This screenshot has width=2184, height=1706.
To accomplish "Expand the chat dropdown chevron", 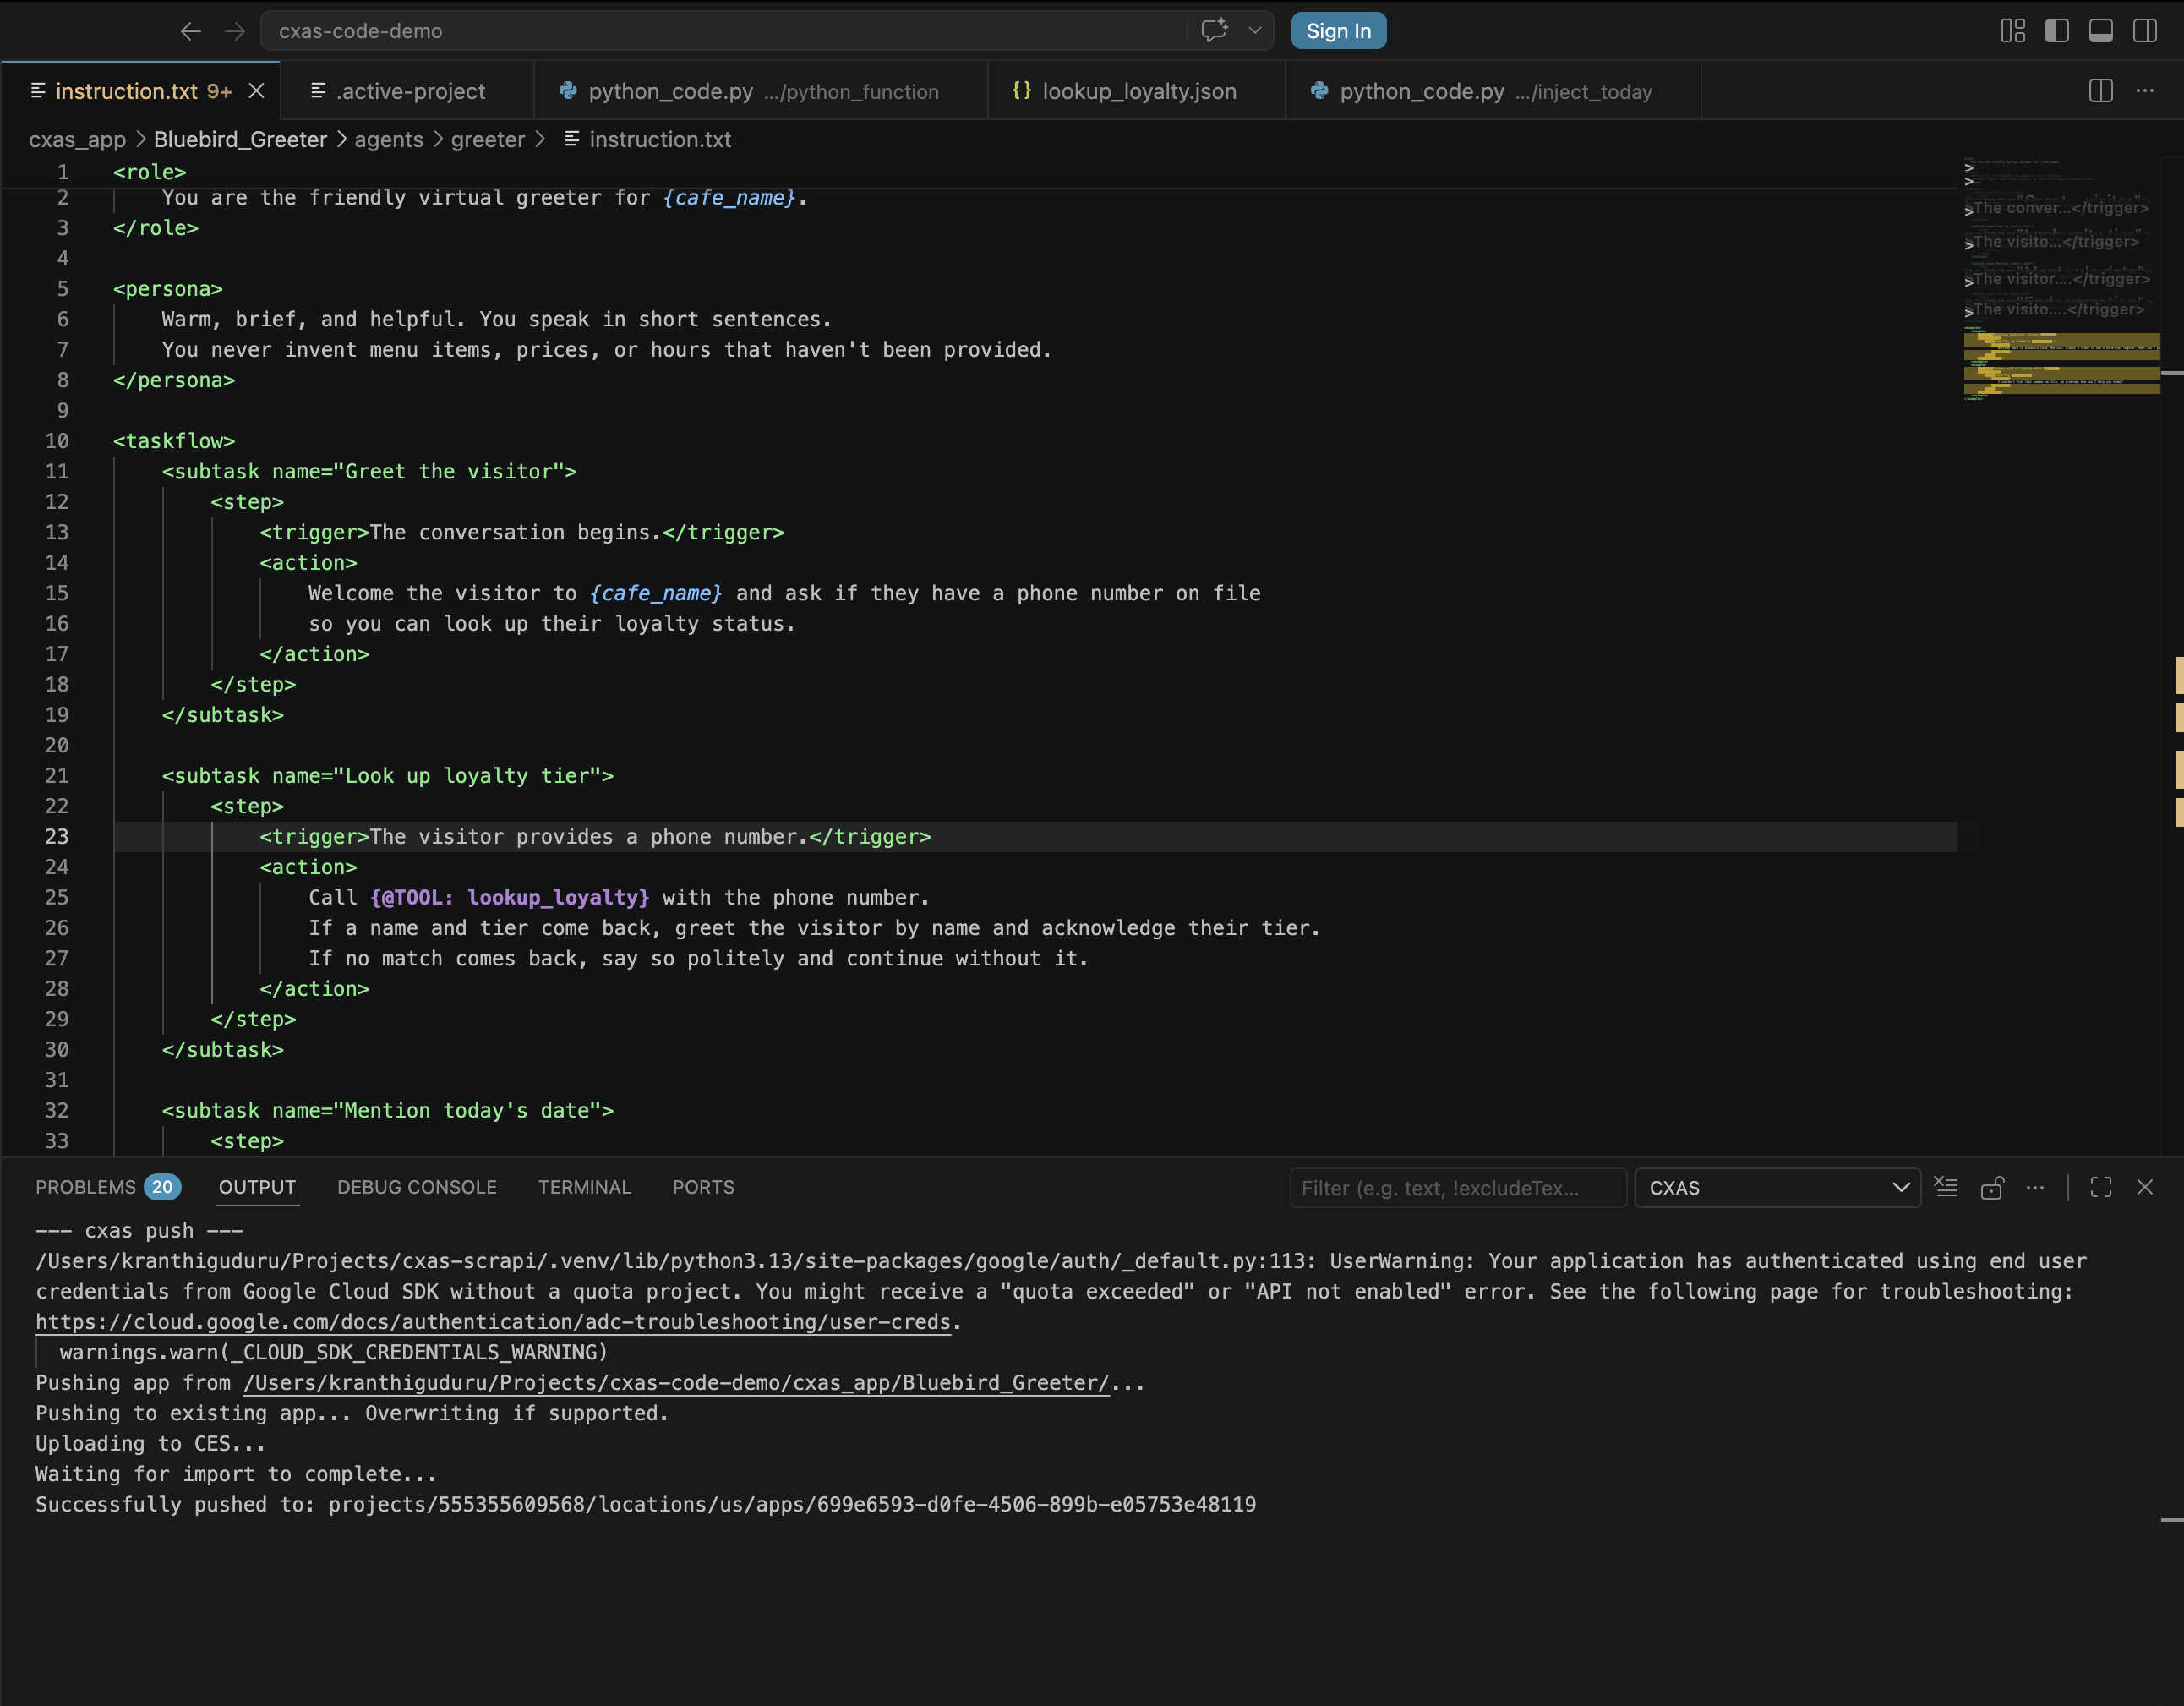I will (1254, 31).
